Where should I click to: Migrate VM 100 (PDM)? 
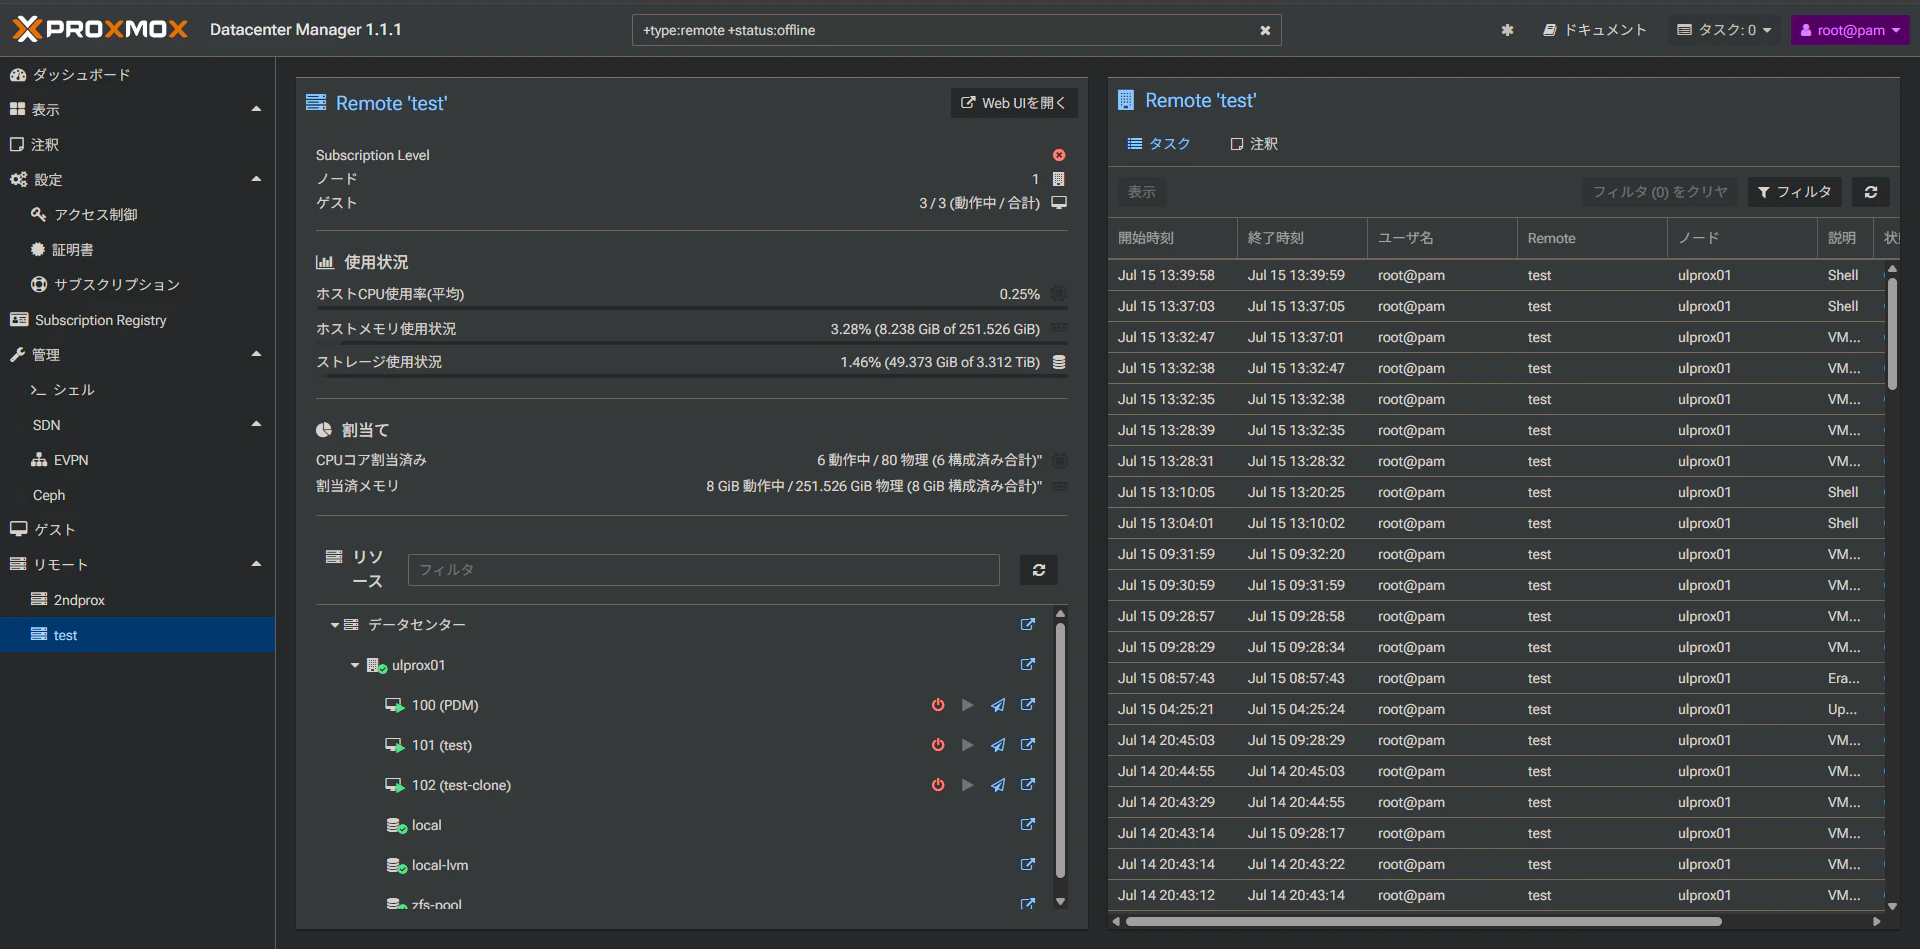[x=997, y=705]
